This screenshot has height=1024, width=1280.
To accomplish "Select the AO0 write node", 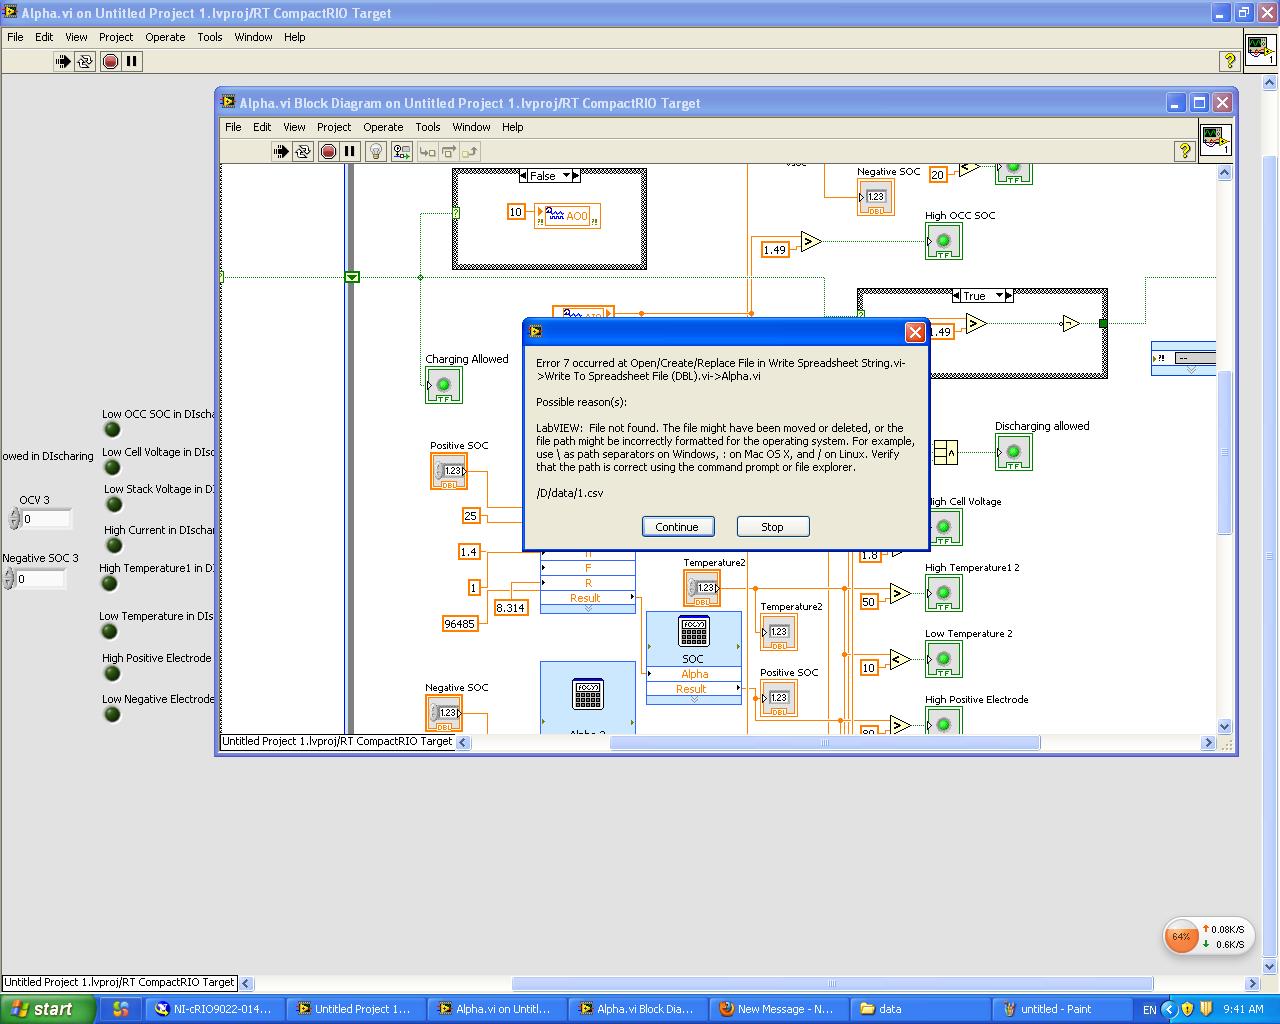I will pyautogui.click(x=567, y=216).
